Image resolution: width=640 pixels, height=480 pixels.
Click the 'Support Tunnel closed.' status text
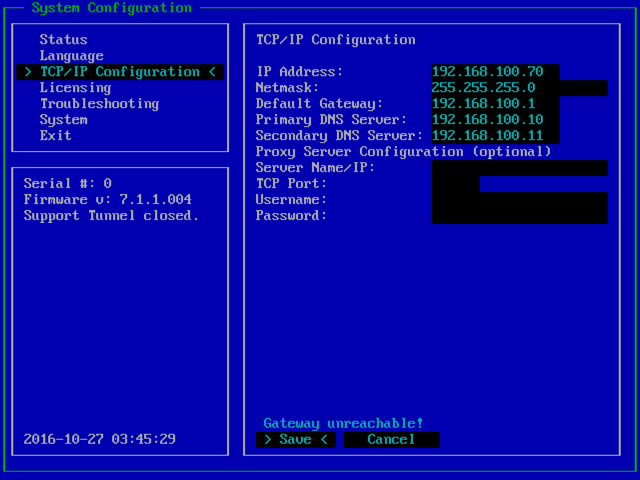(111, 216)
